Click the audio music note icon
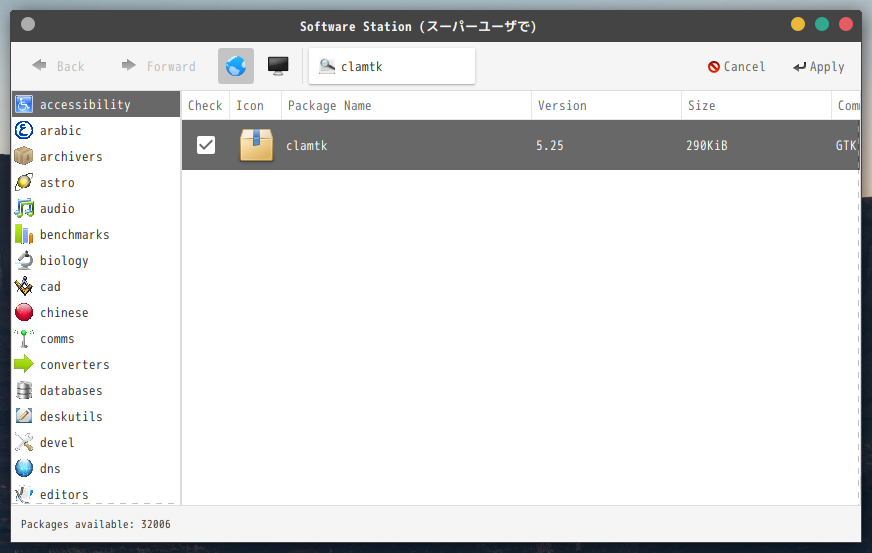872x553 pixels. click(24, 208)
